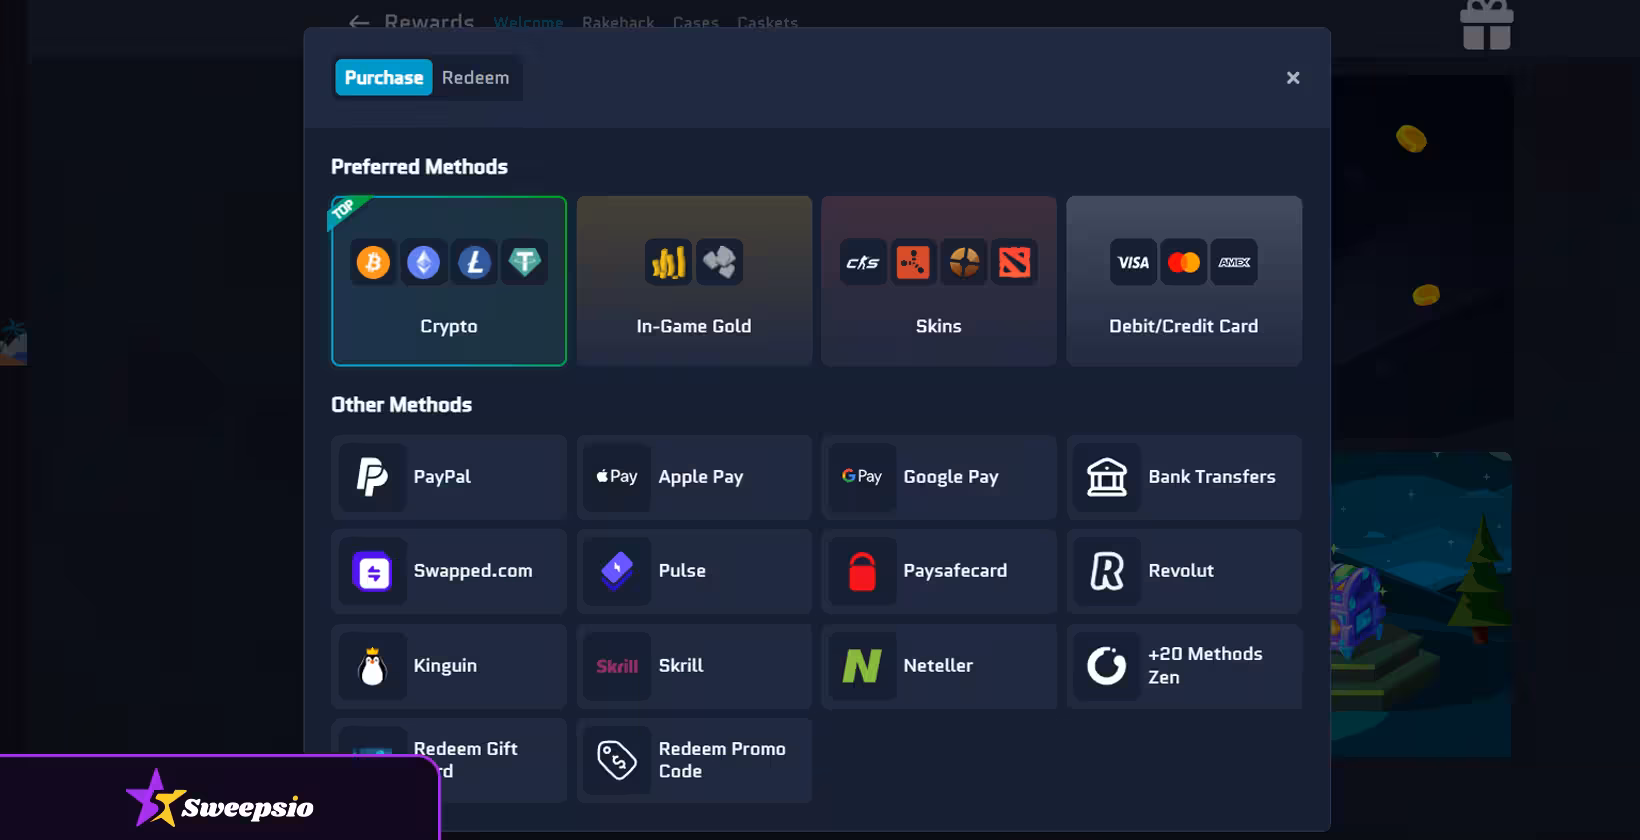Image resolution: width=1640 pixels, height=840 pixels.
Task: Click the Zen logo icon
Action: tap(1107, 666)
